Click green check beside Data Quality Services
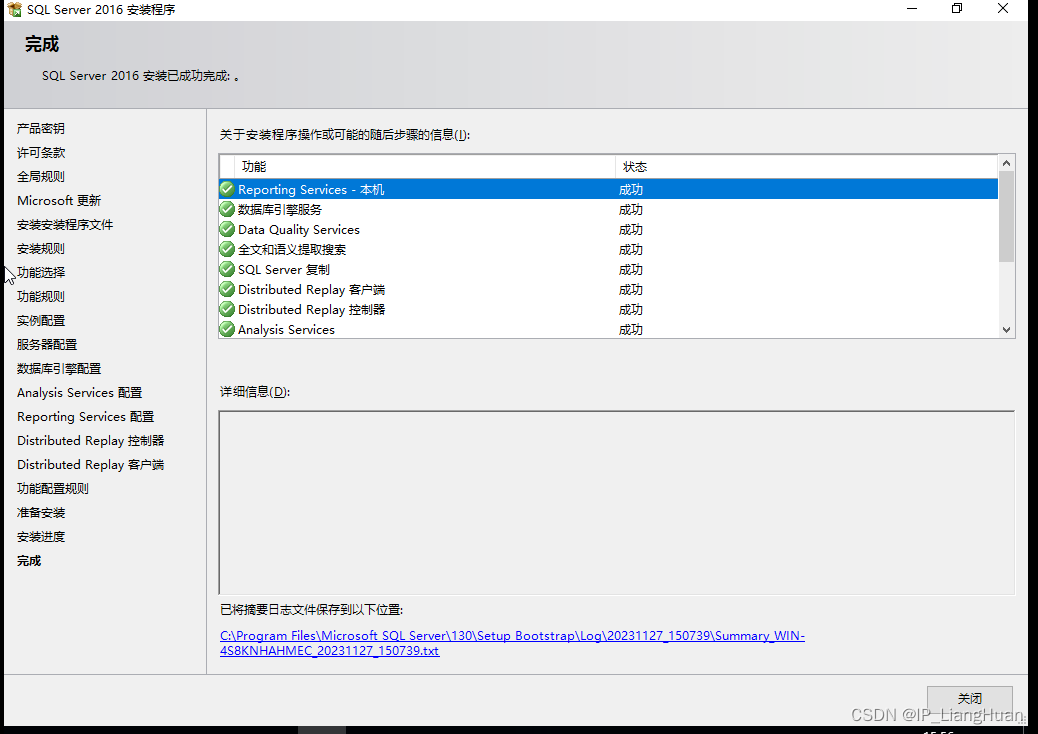Screen dimensions: 1038x734 (x=227, y=229)
